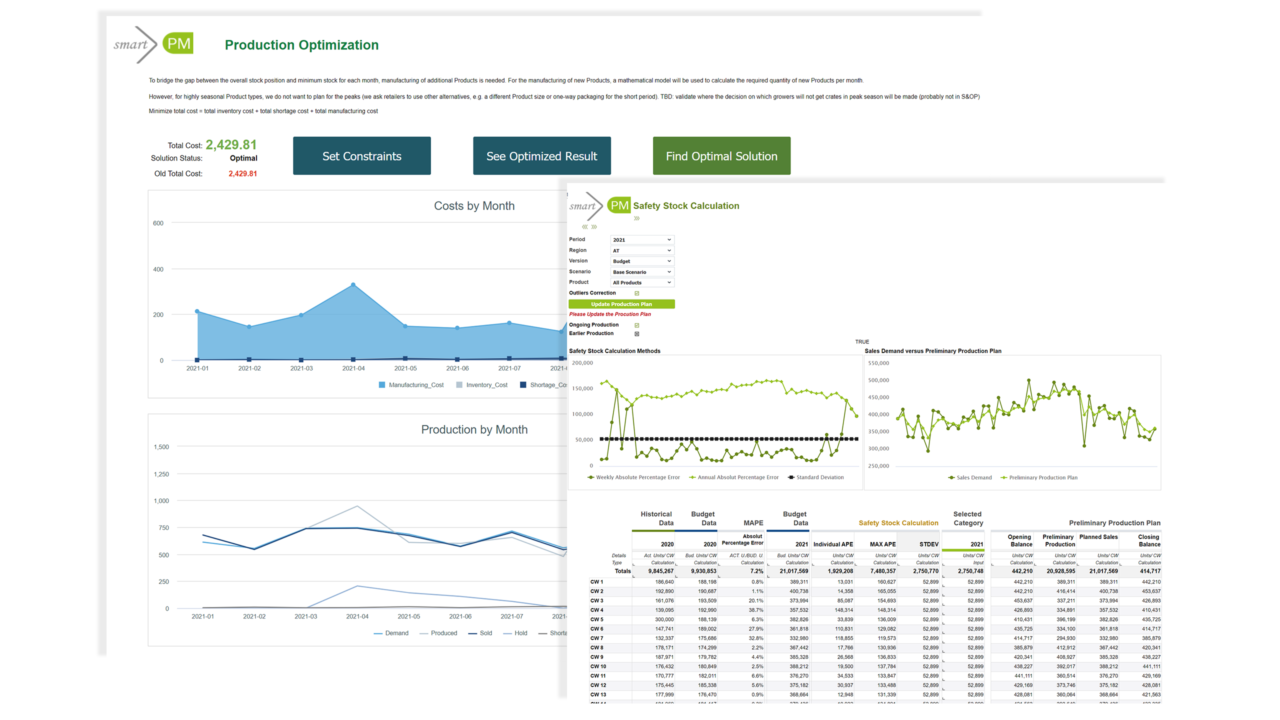Click the double-left chevron navigation icon
1280x720 pixels.
point(585,227)
